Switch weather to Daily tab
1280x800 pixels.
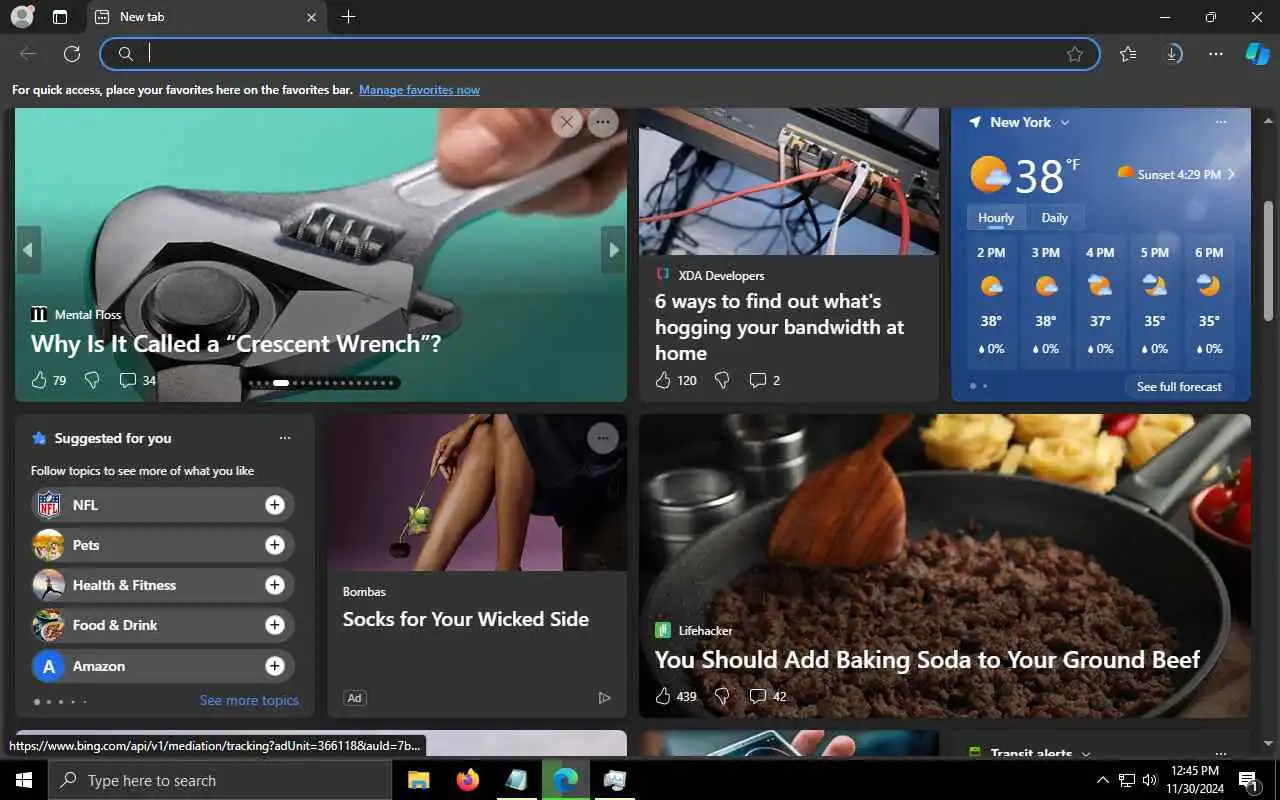pos(1054,217)
